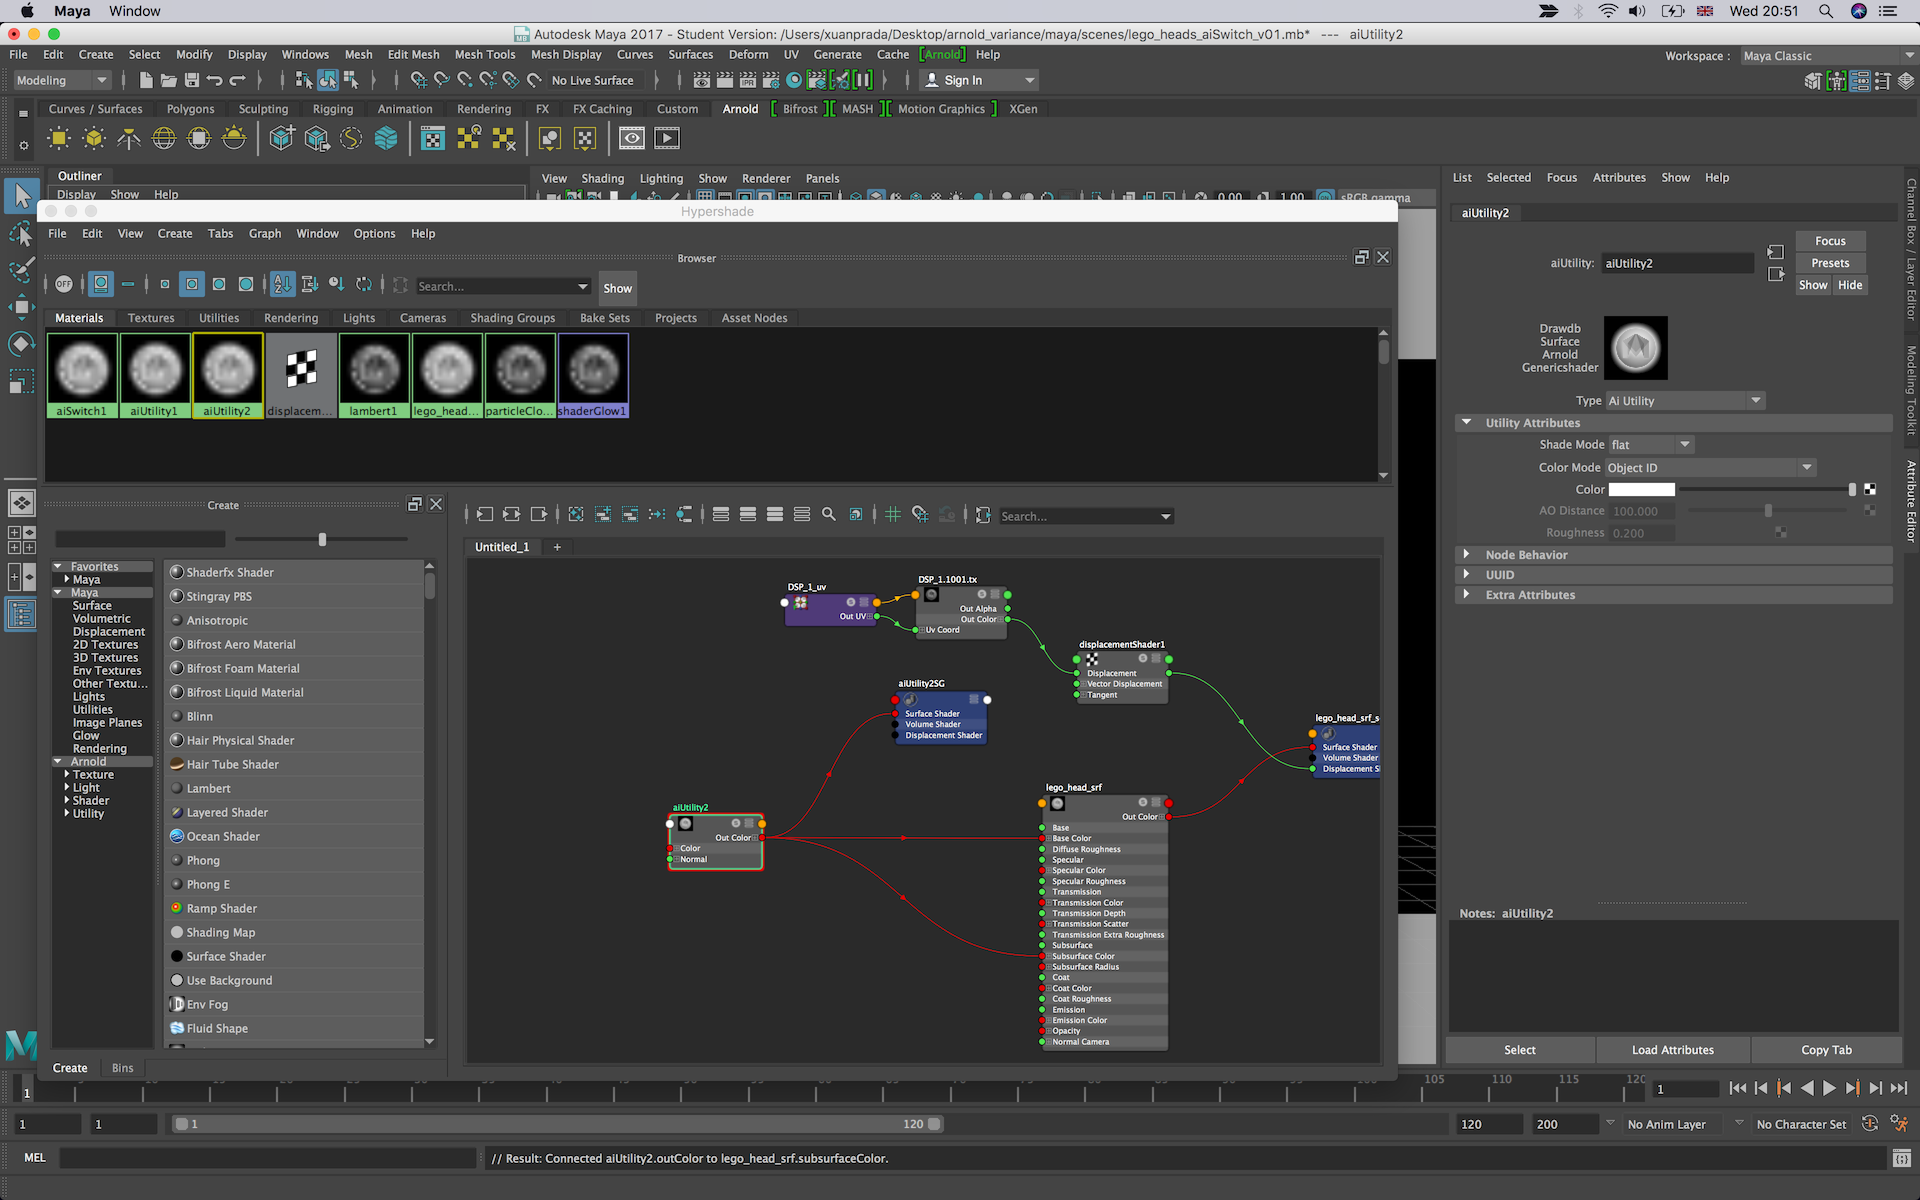The width and height of the screenshot is (1920, 1200).
Task: Click the Presets button
Action: [x=1830, y=263]
